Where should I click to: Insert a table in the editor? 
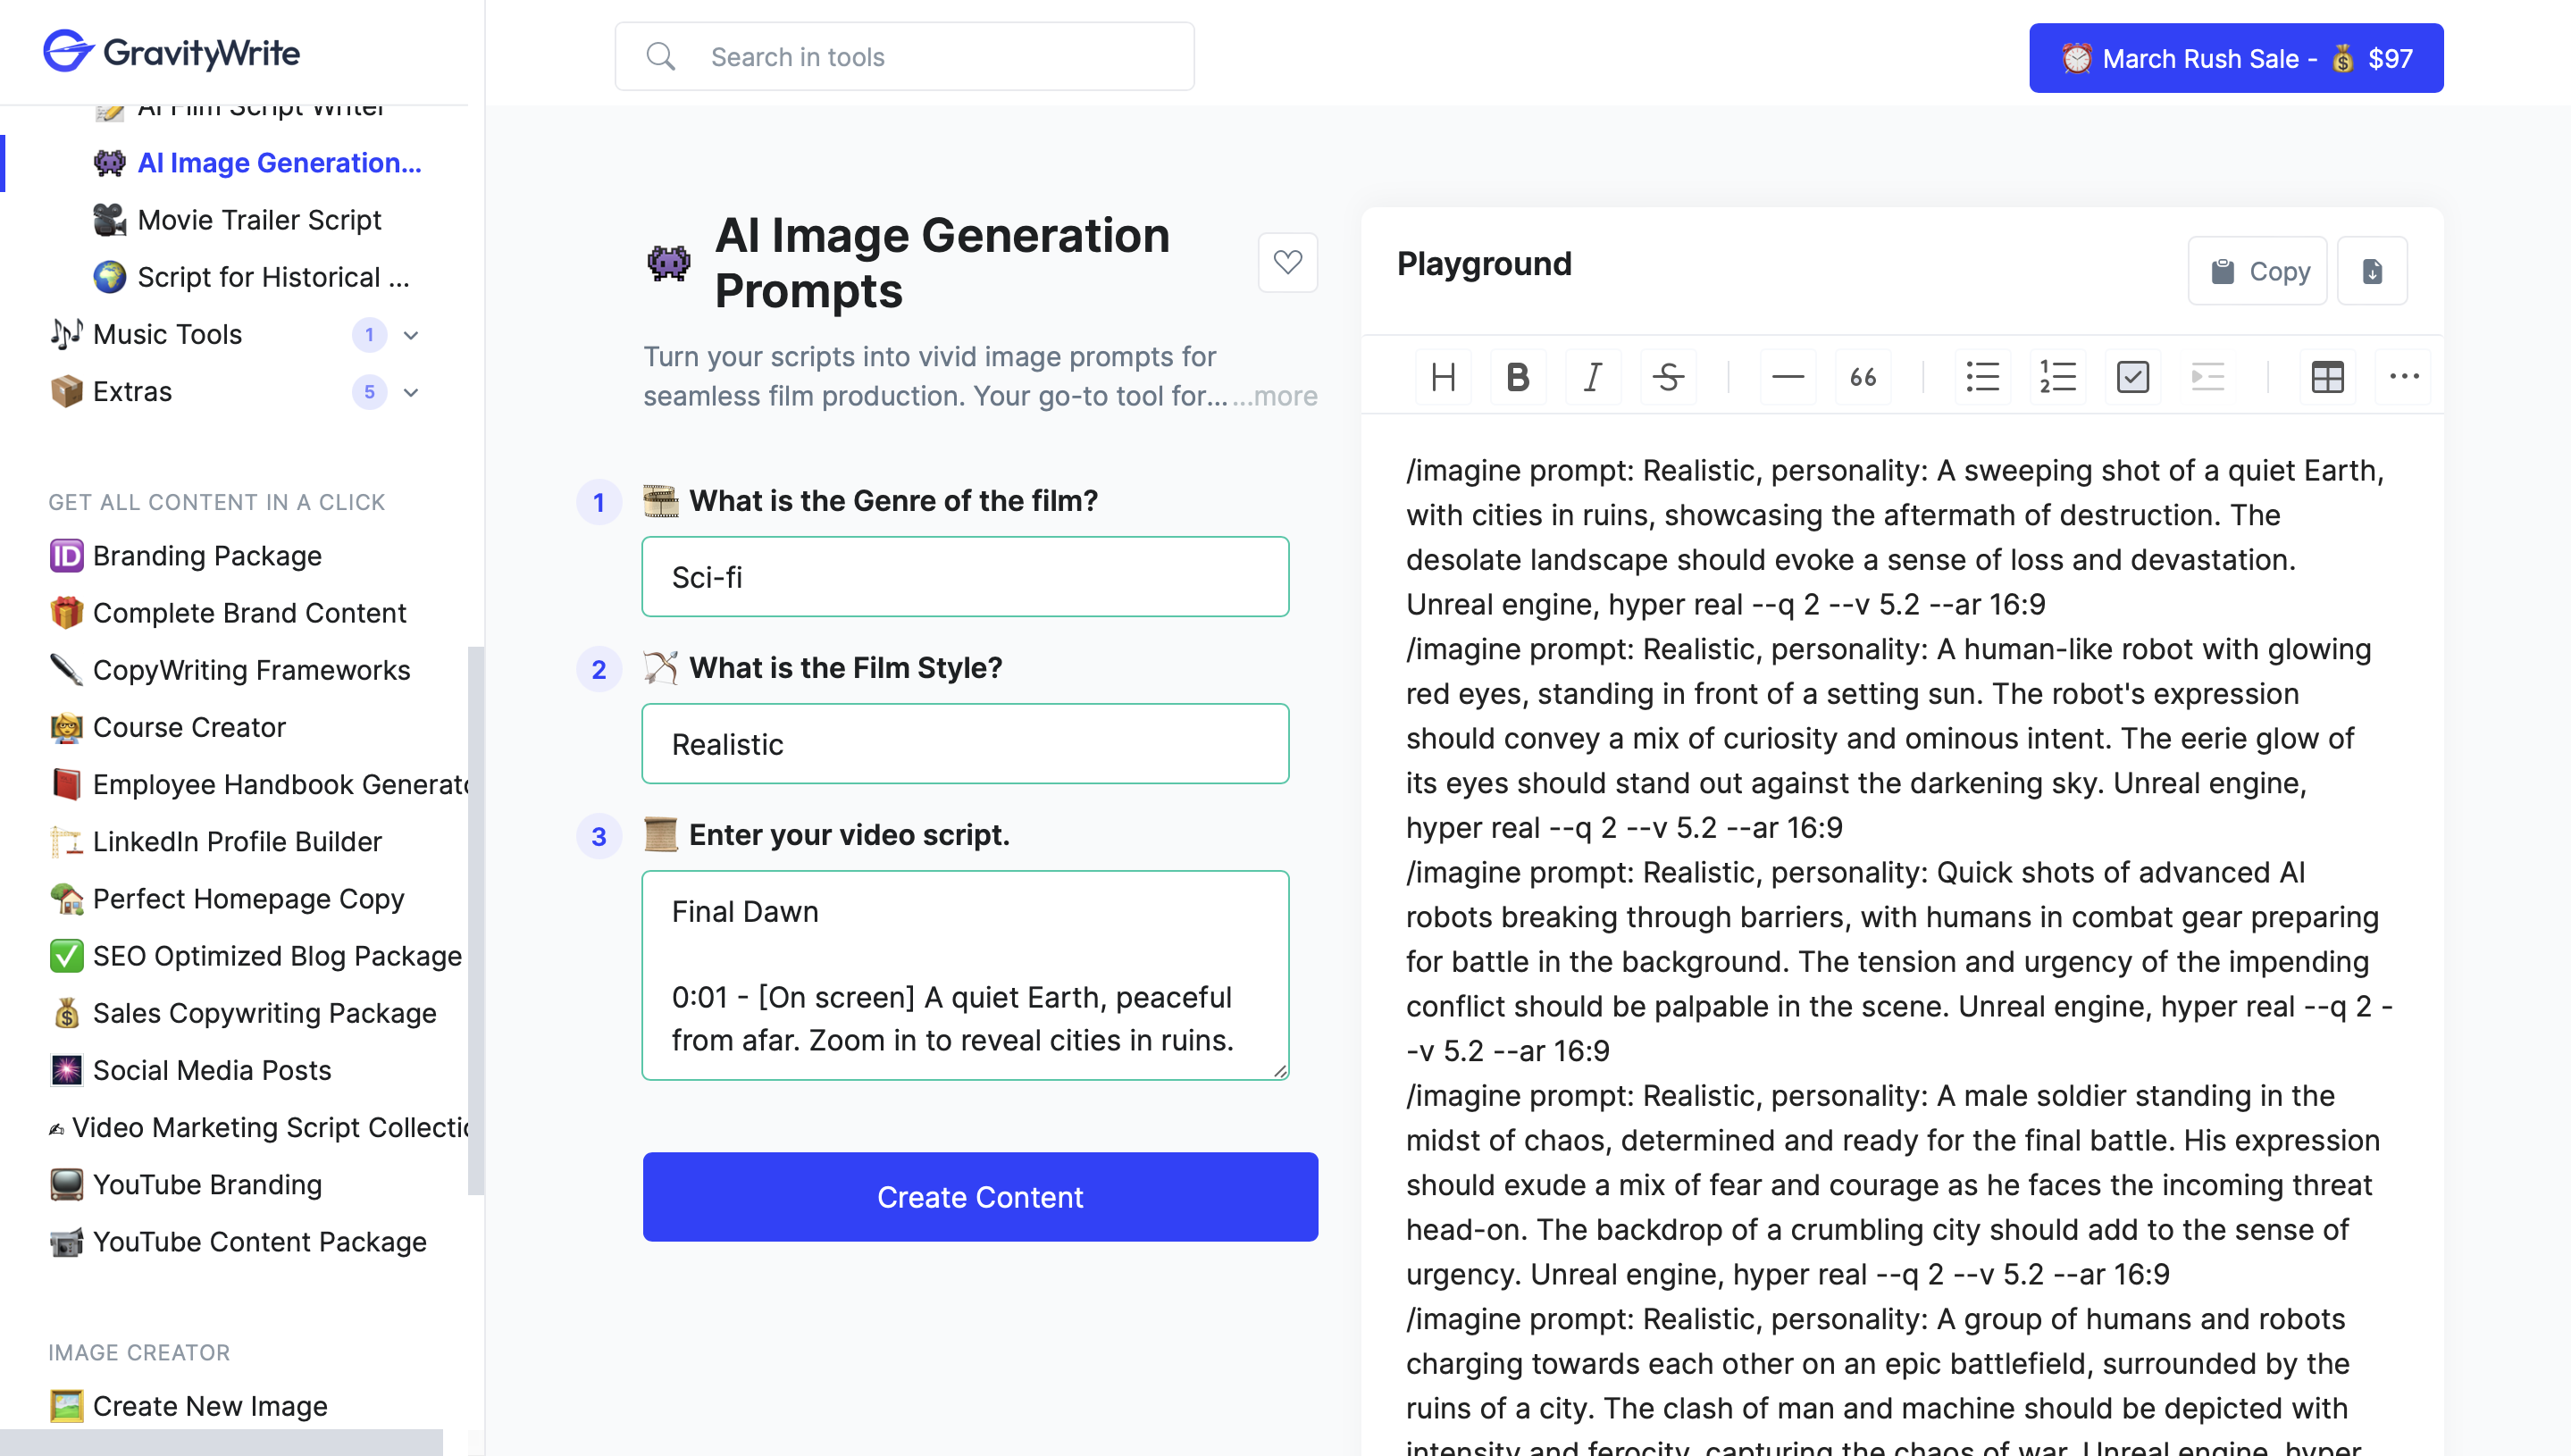click(2327, 377)
